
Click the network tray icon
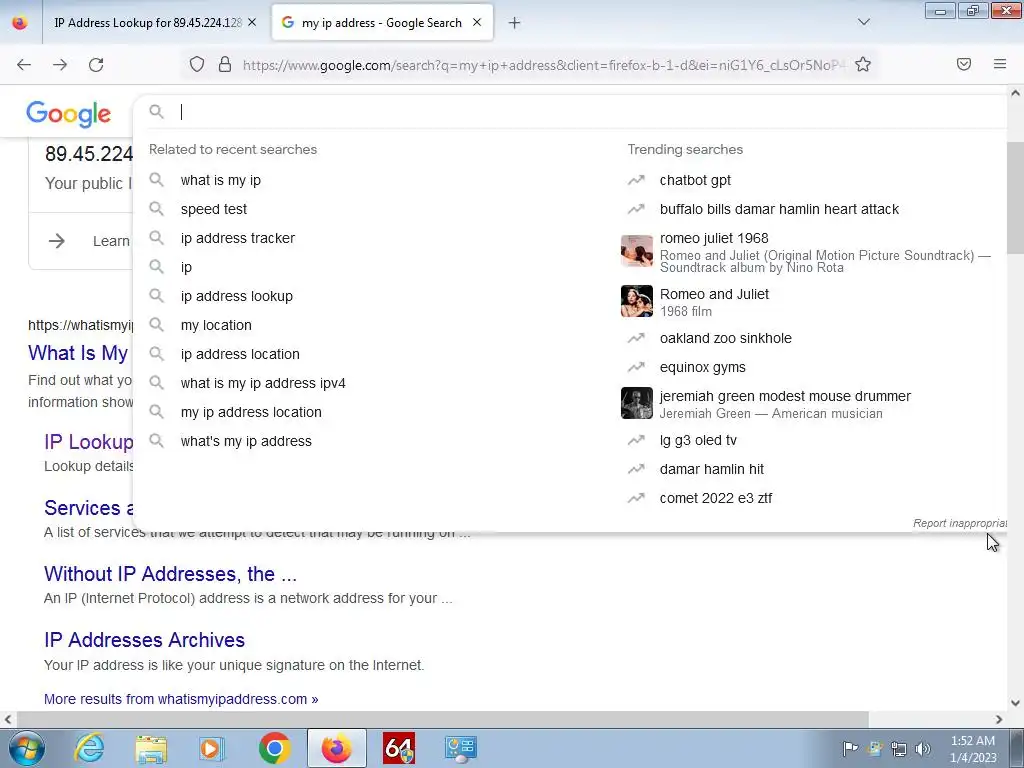click(899, 749)
